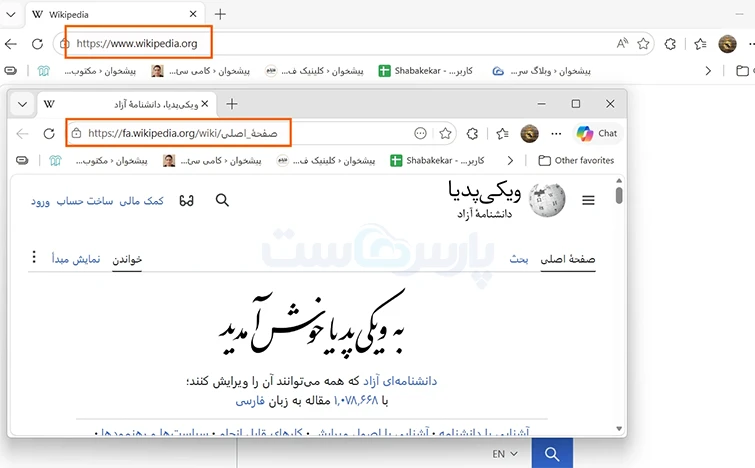Viewport: 755px width, 468px height.
Task: Open Shabakekar bookmark in front window favorites bar
Action: (437, 160)
